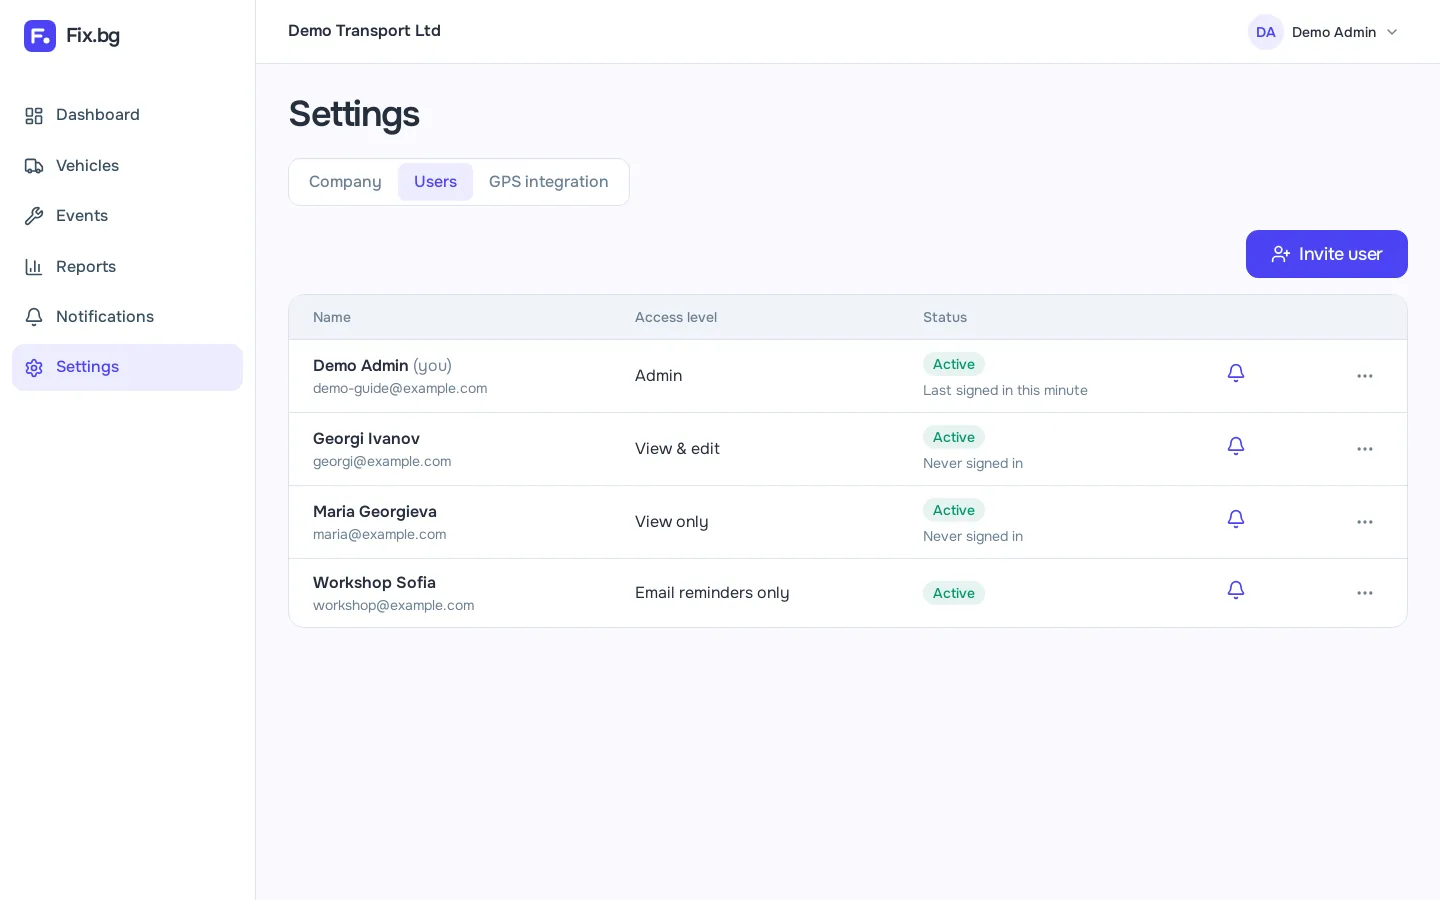The width and height of the screenshot is (1440, 900).
Task: Click the DA avatar in header
Action: tap(1266, 32)
